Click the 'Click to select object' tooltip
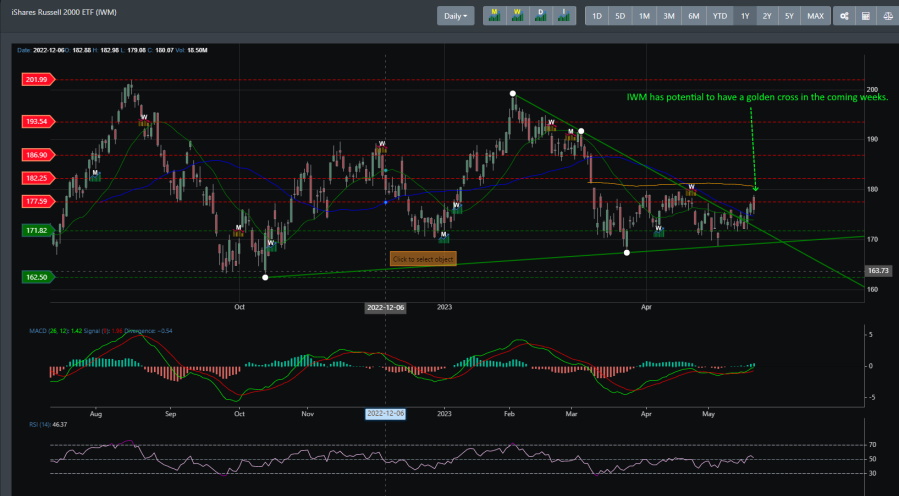 coord(423,259)
